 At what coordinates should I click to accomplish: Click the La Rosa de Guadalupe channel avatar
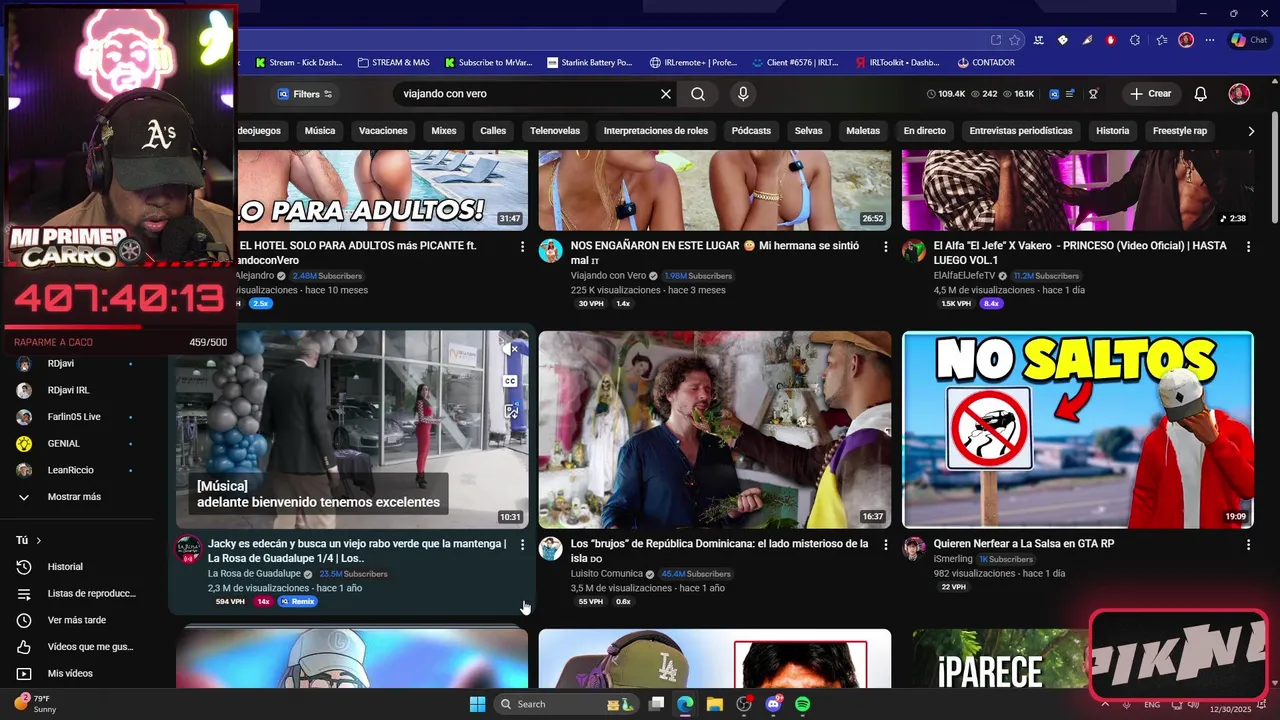click(188, 549)
